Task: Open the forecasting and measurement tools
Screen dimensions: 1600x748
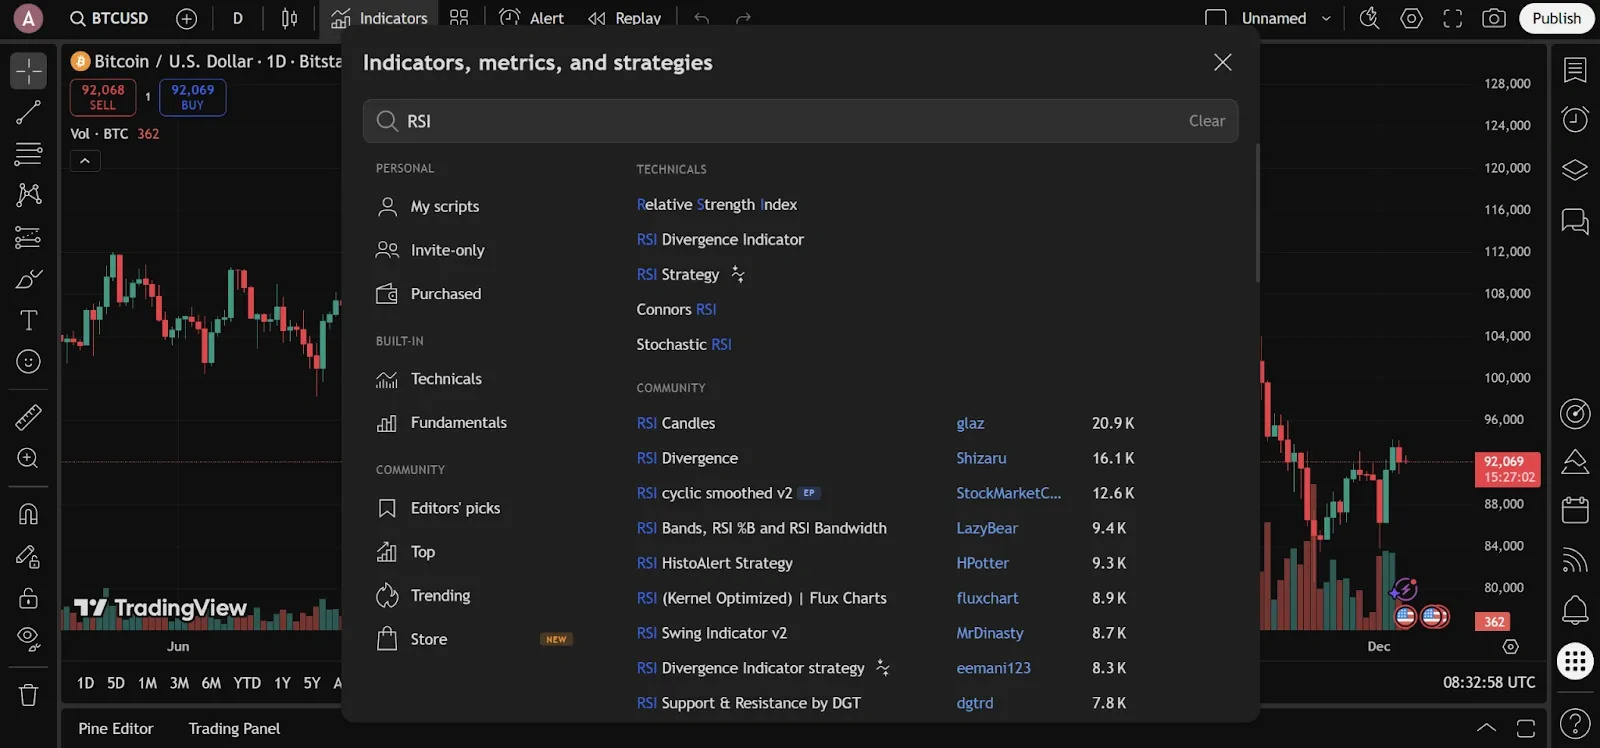Action: tap(29, 237)
